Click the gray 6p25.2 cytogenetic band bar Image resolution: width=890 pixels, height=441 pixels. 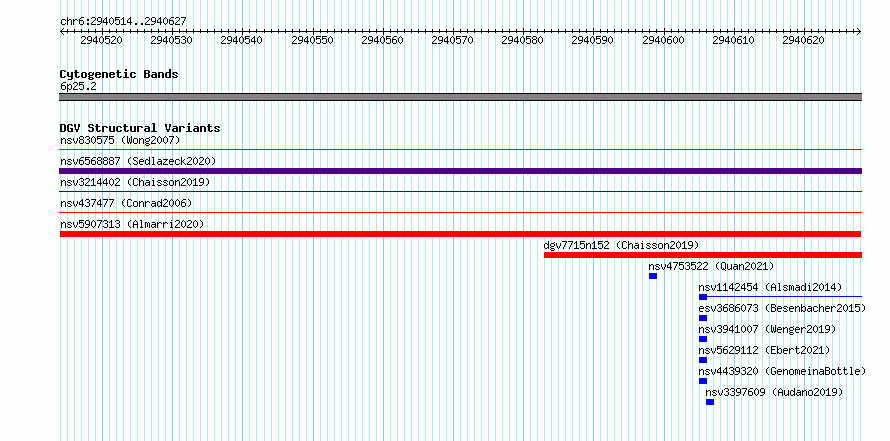click(x=461, y=97)
